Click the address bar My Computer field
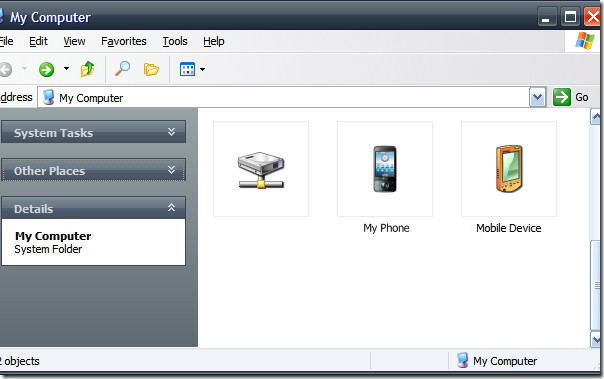This screenshot has height=379, width=604. point(284,97)
